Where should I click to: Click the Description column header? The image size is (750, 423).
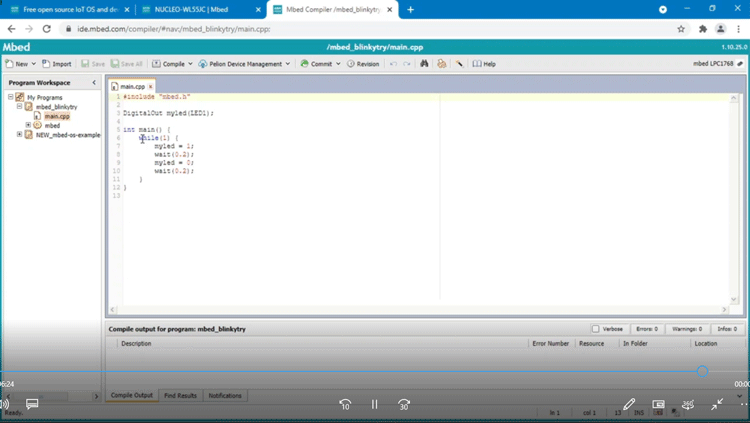pos(136,344)
